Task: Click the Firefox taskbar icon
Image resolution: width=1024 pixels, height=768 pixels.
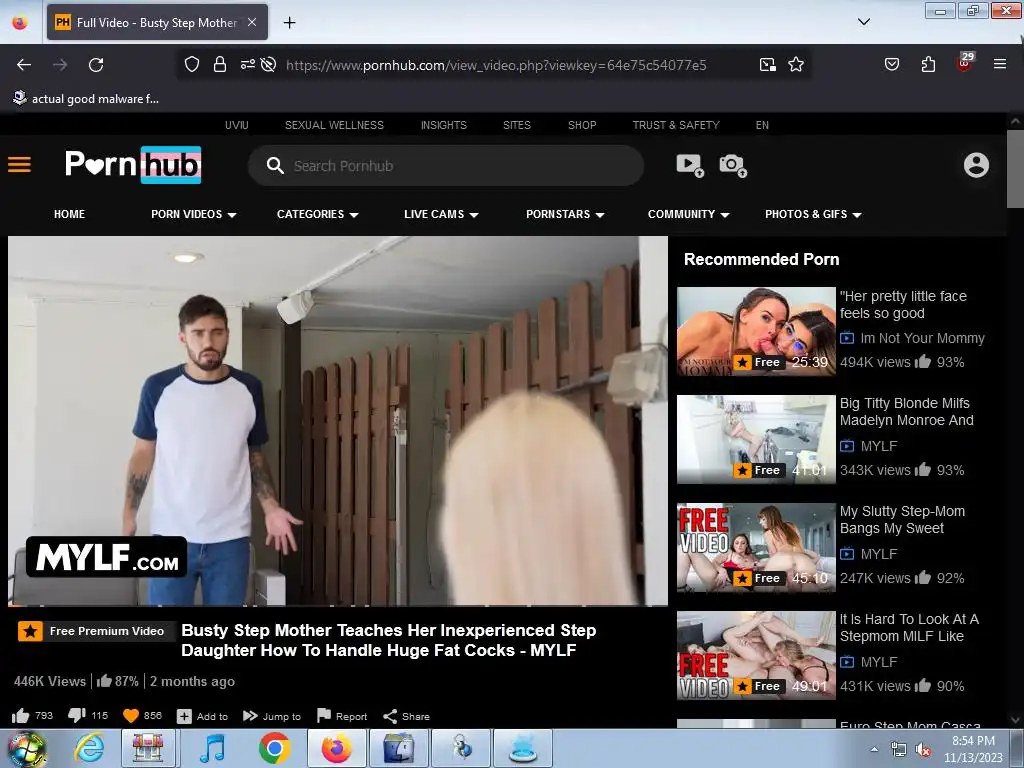Action: click(336, 748)
